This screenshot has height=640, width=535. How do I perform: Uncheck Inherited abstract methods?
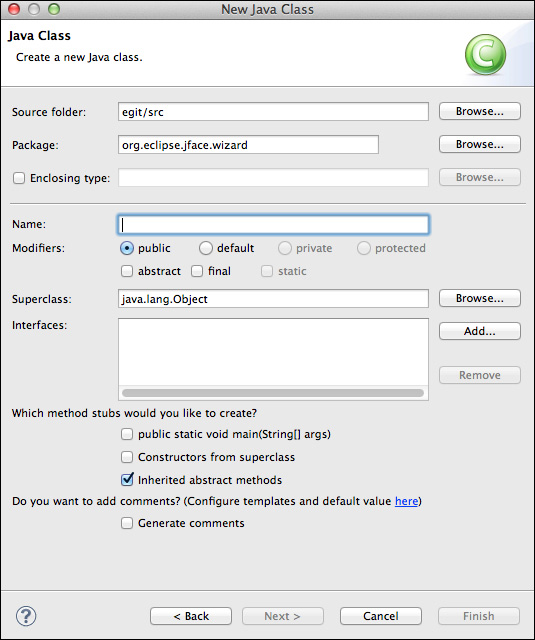tap(127, 480)
